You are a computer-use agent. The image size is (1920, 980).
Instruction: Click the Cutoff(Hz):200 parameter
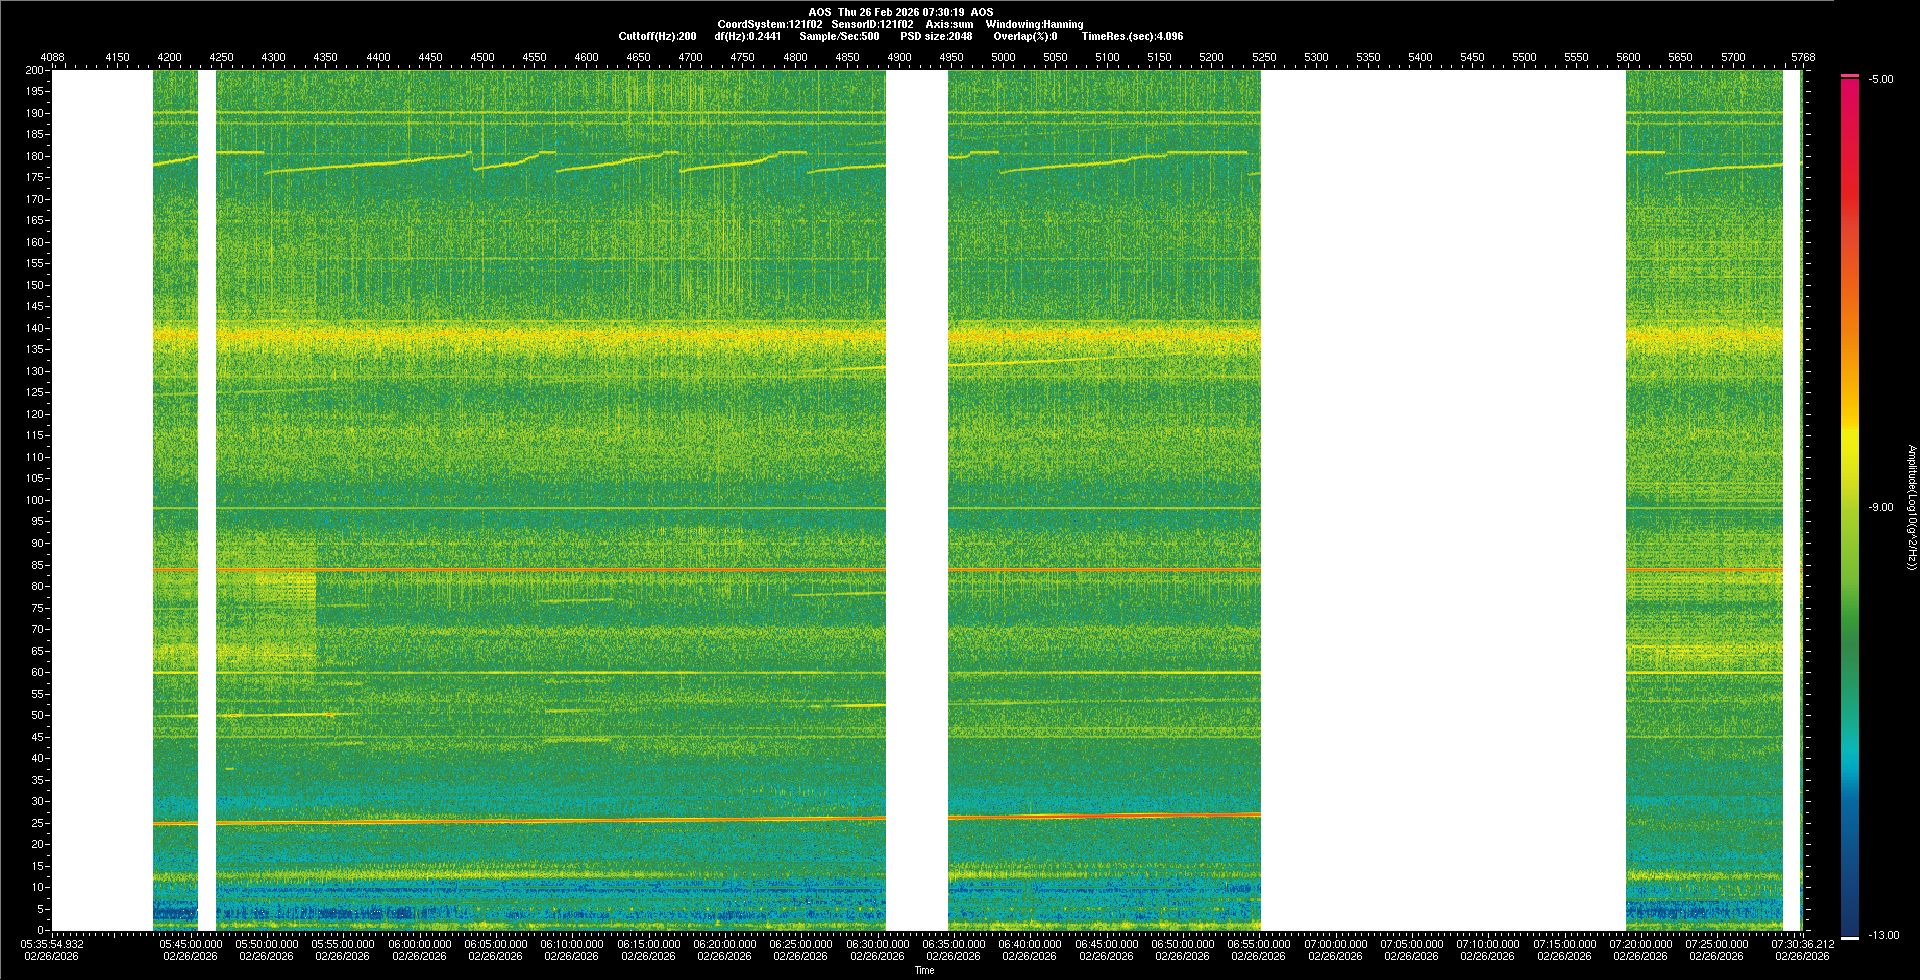point(657,36)
